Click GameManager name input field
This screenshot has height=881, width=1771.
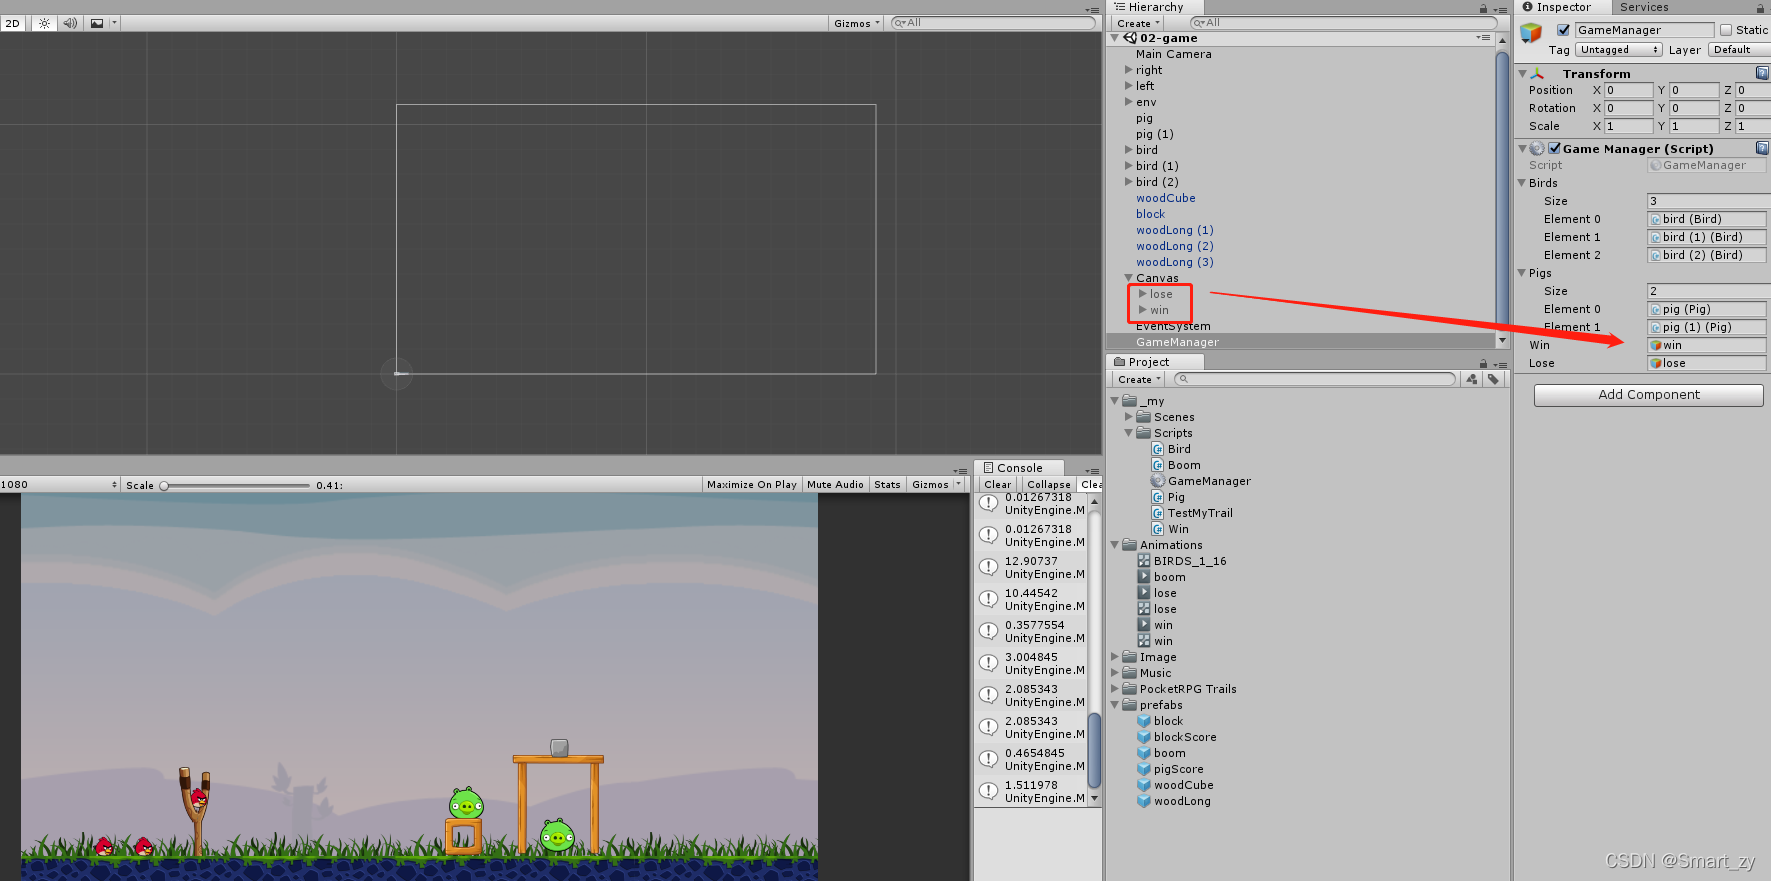[x=1643, y=30]
